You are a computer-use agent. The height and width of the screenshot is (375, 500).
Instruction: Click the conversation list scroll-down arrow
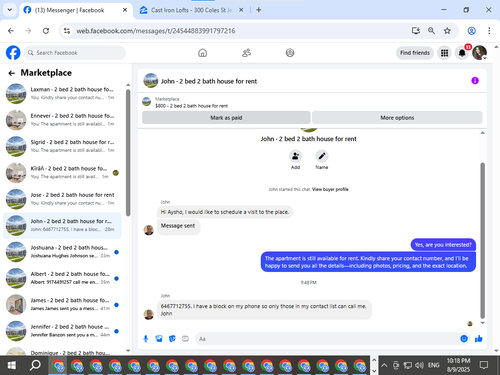tap(128, 350)
